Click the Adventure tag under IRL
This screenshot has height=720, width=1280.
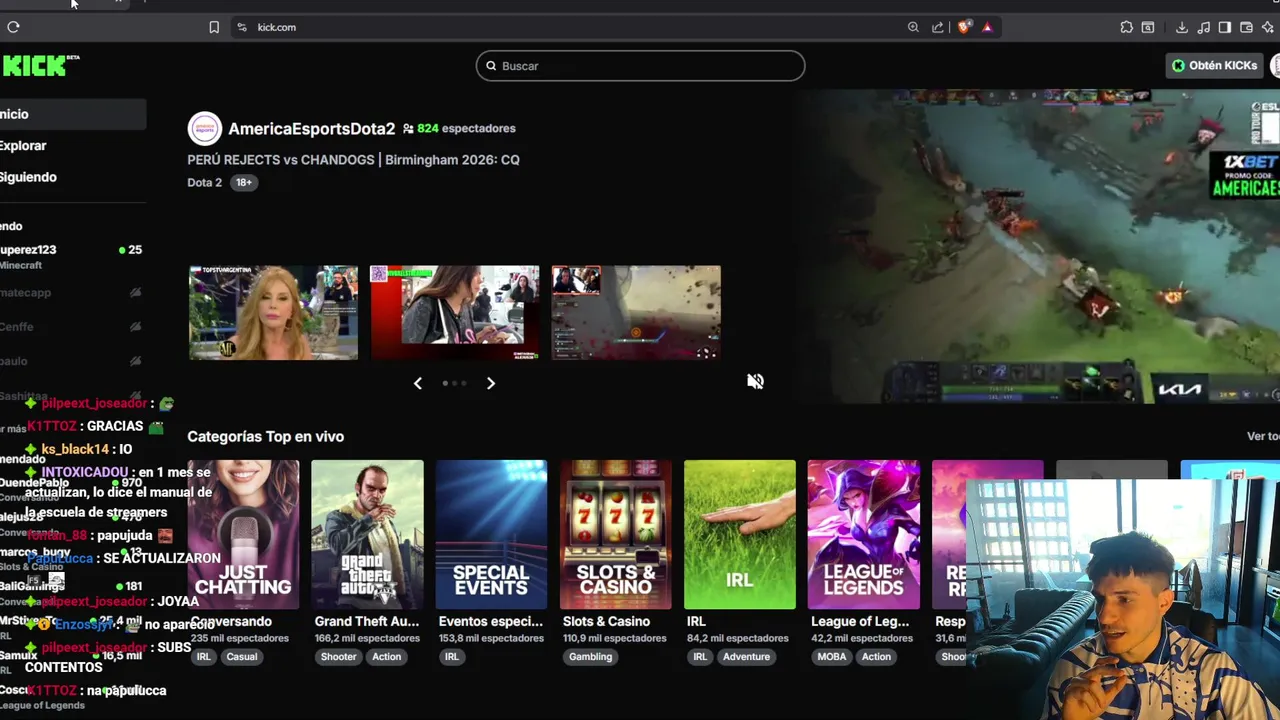click(746, 657)
